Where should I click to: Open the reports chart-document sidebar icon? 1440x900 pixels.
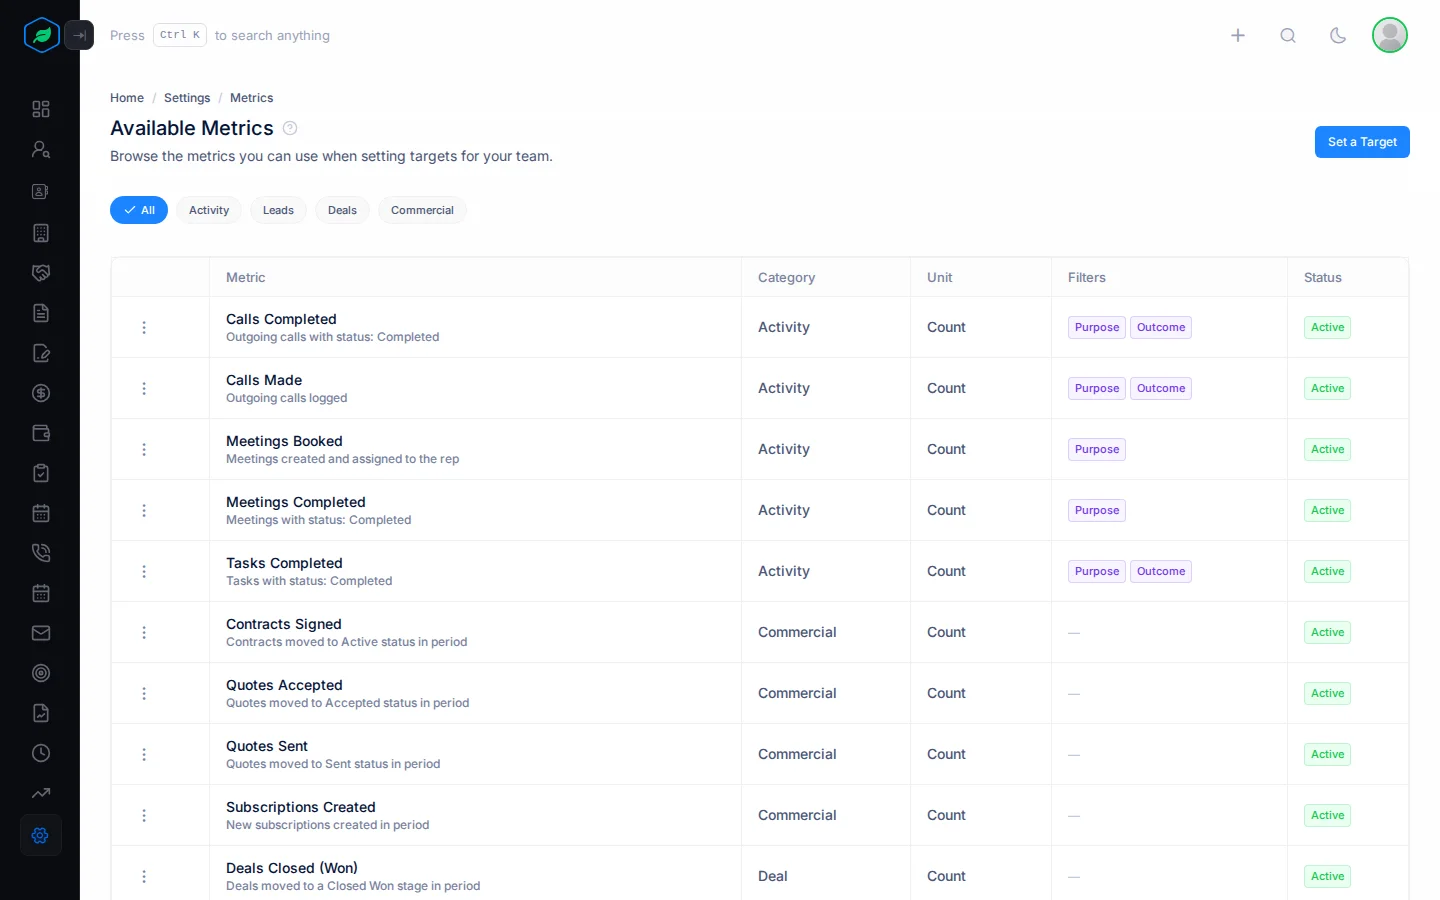coord(41,713)
